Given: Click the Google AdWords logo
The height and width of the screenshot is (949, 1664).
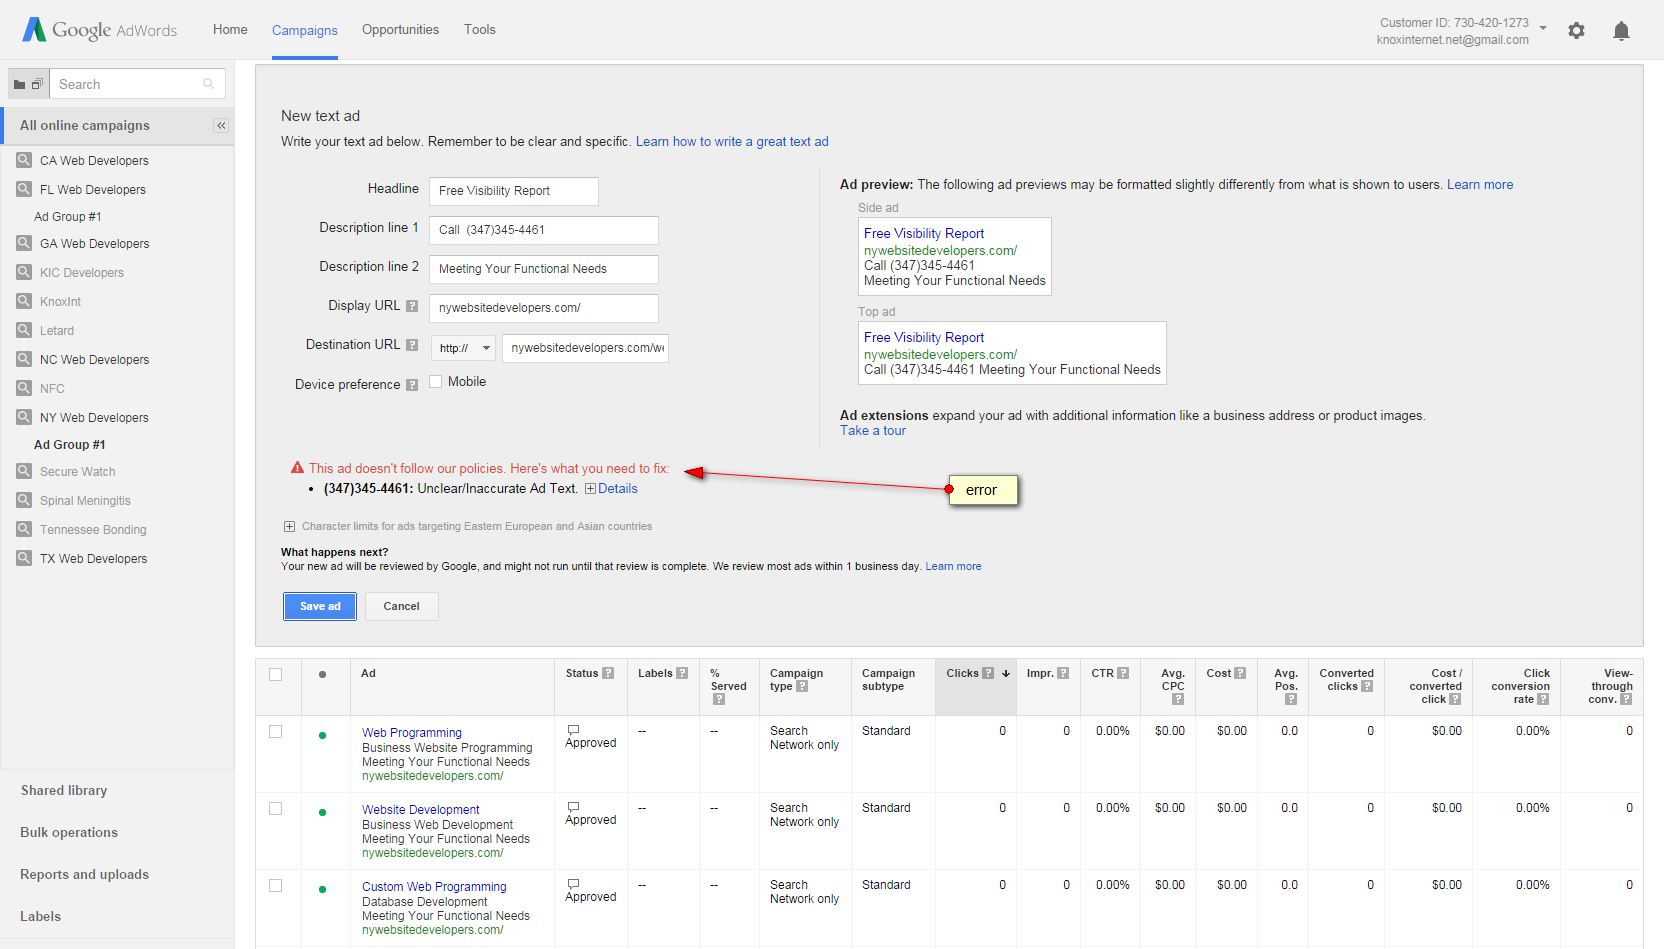Looking at the screenshot, I should (x=100, y=30).
